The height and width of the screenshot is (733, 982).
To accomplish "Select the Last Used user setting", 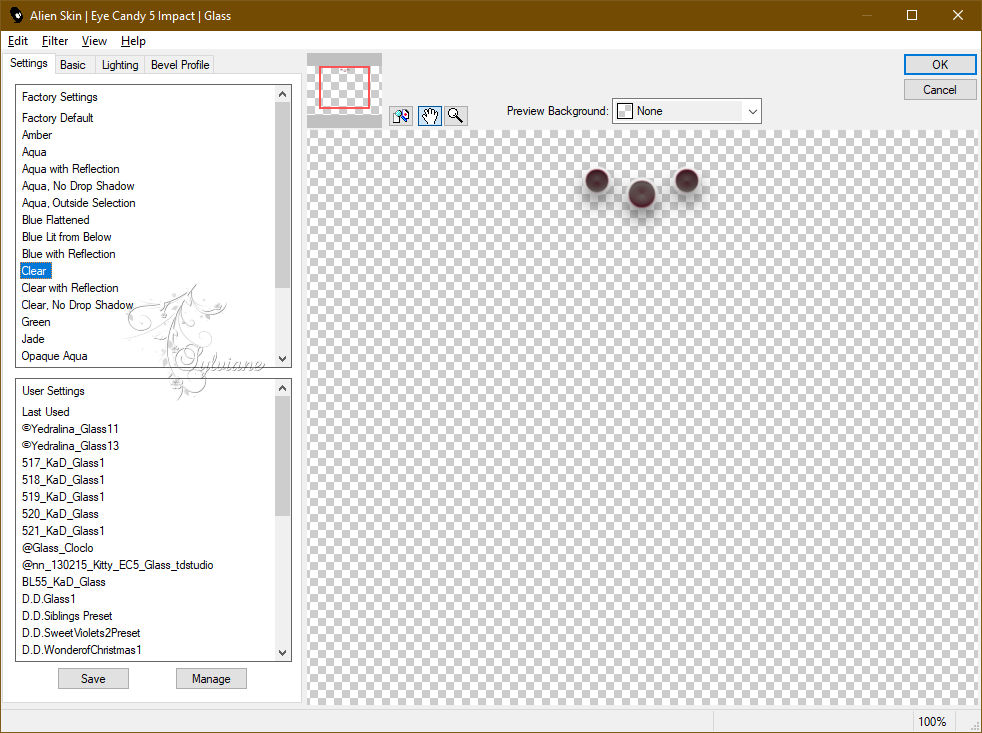I will tap(46, 412).
